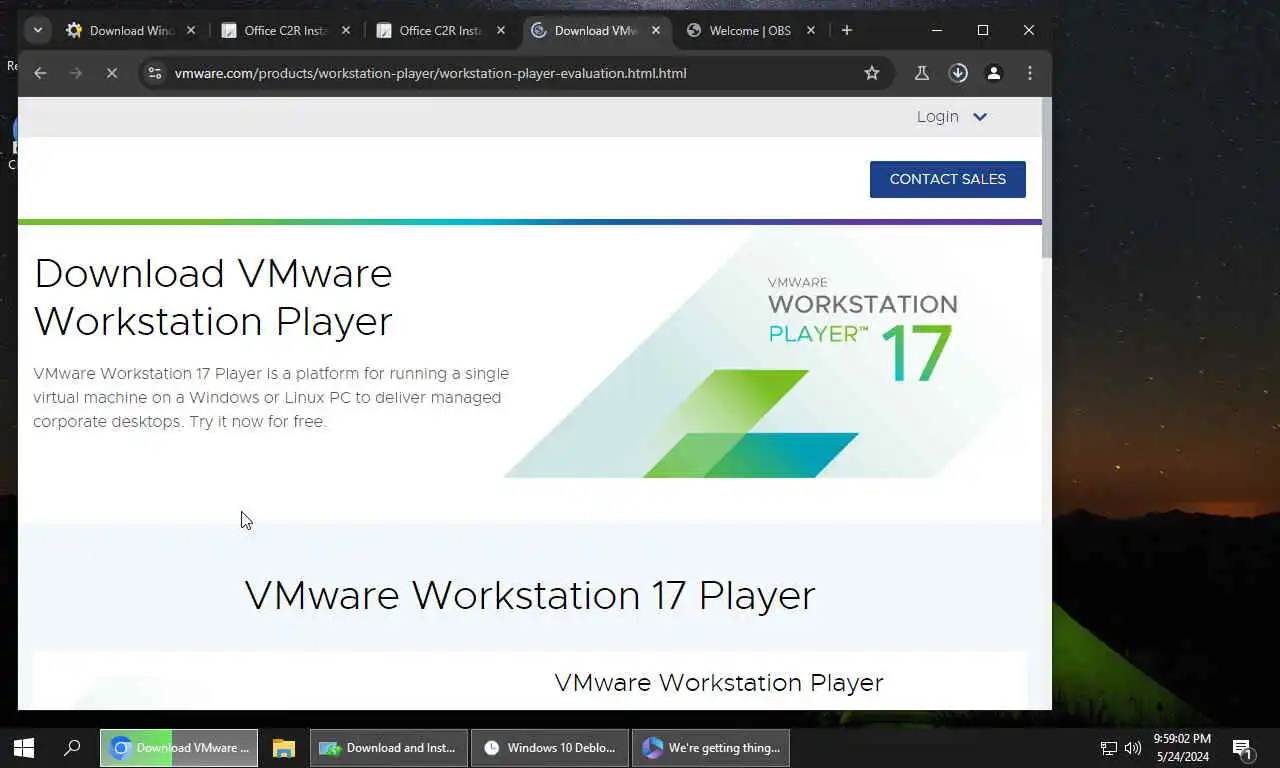
Task: Close the Download VMware tab
Action: tap(656, 30)
